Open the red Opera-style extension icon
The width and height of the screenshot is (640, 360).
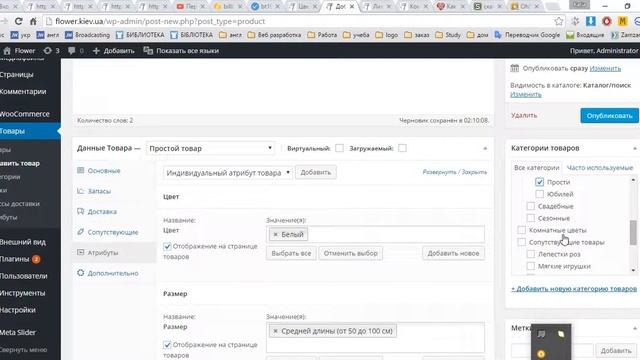607,21
